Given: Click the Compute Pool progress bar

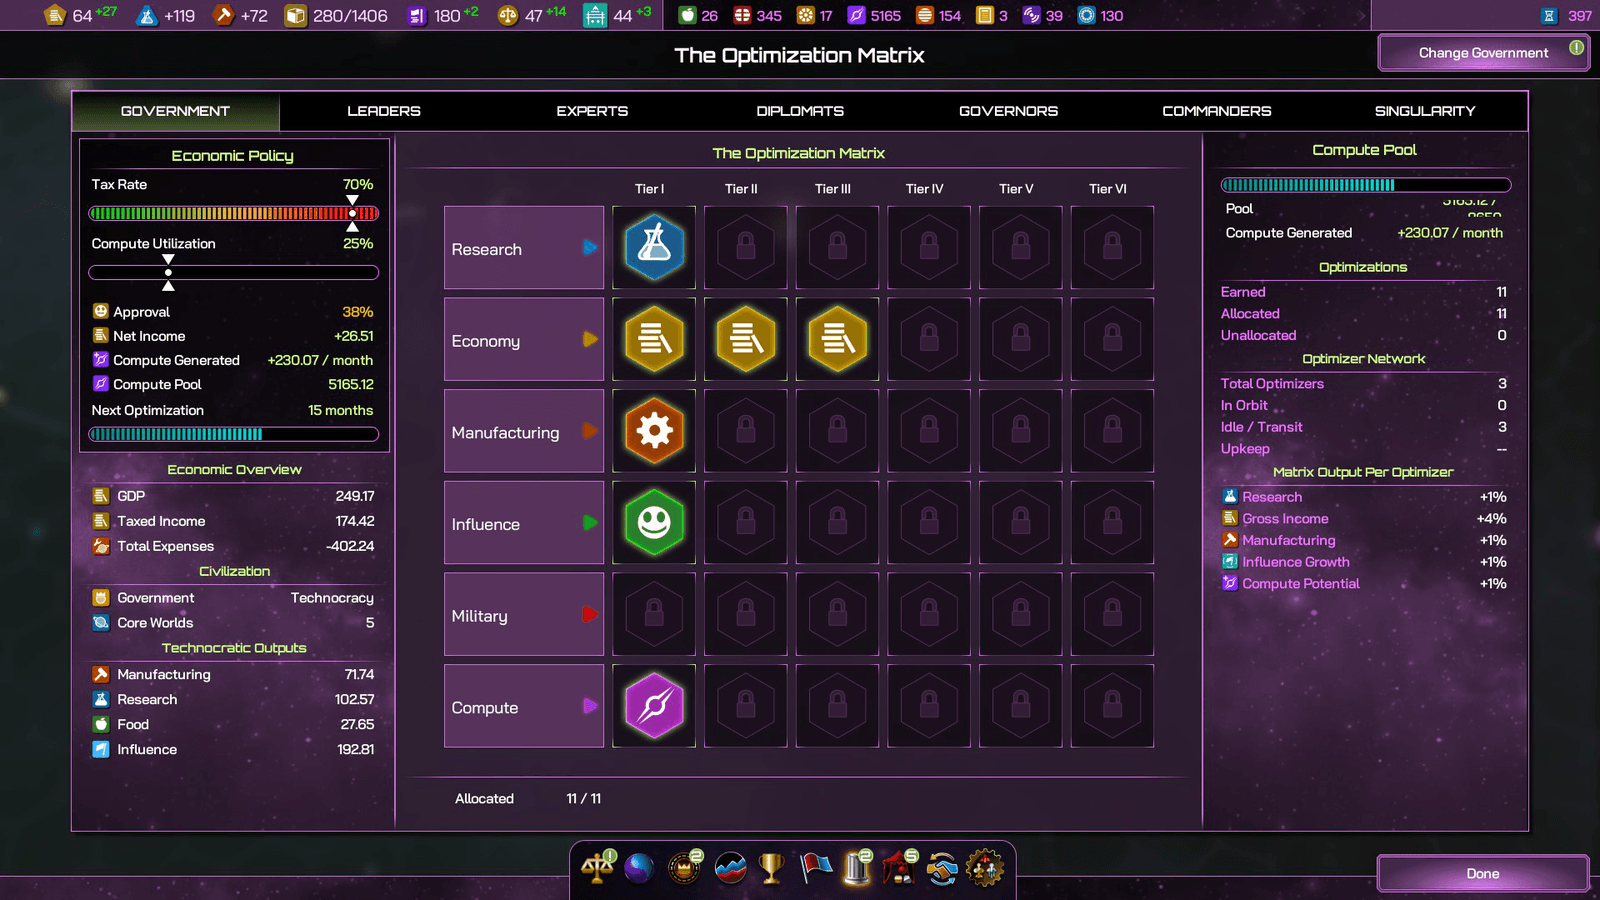Looking at the screenshot, I should [1365, 185].
